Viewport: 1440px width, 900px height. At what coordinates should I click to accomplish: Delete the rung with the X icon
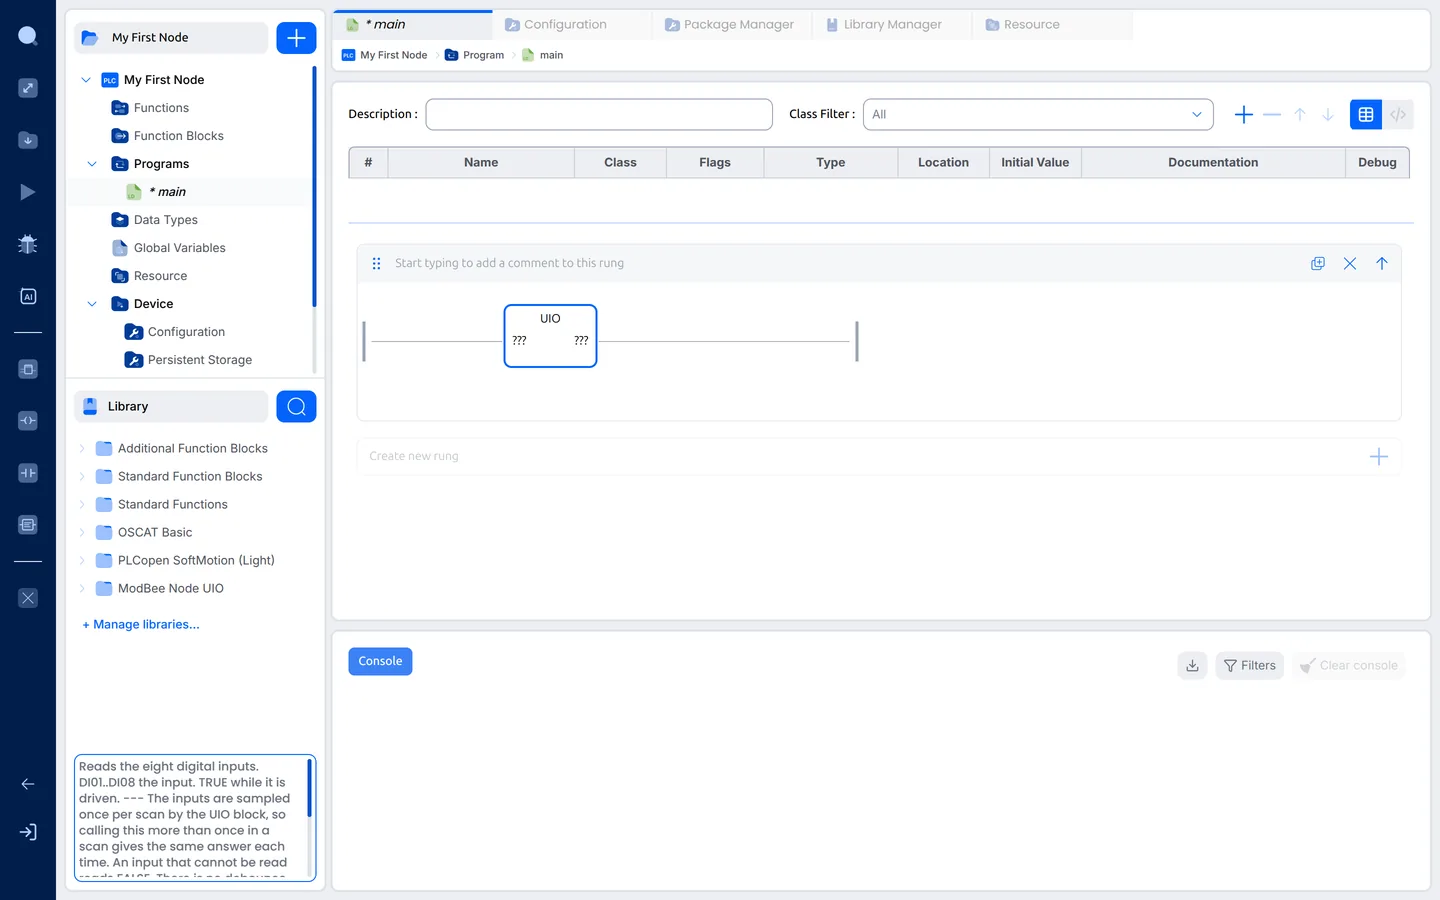point(1350,263)
